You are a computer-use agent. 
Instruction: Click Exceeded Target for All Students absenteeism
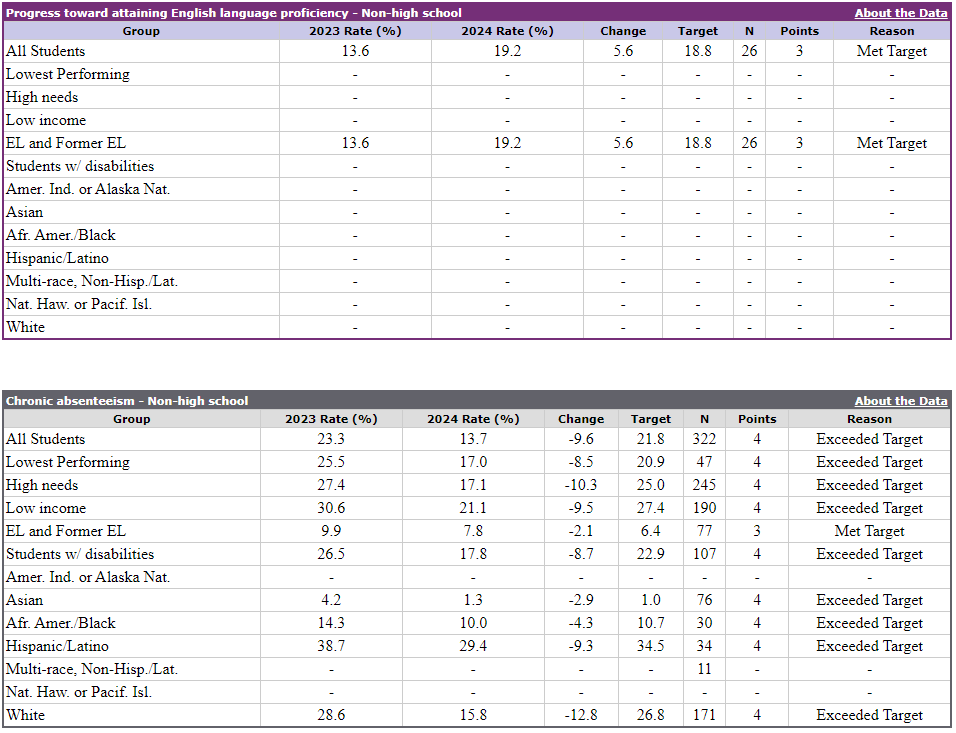pos(869,439)
